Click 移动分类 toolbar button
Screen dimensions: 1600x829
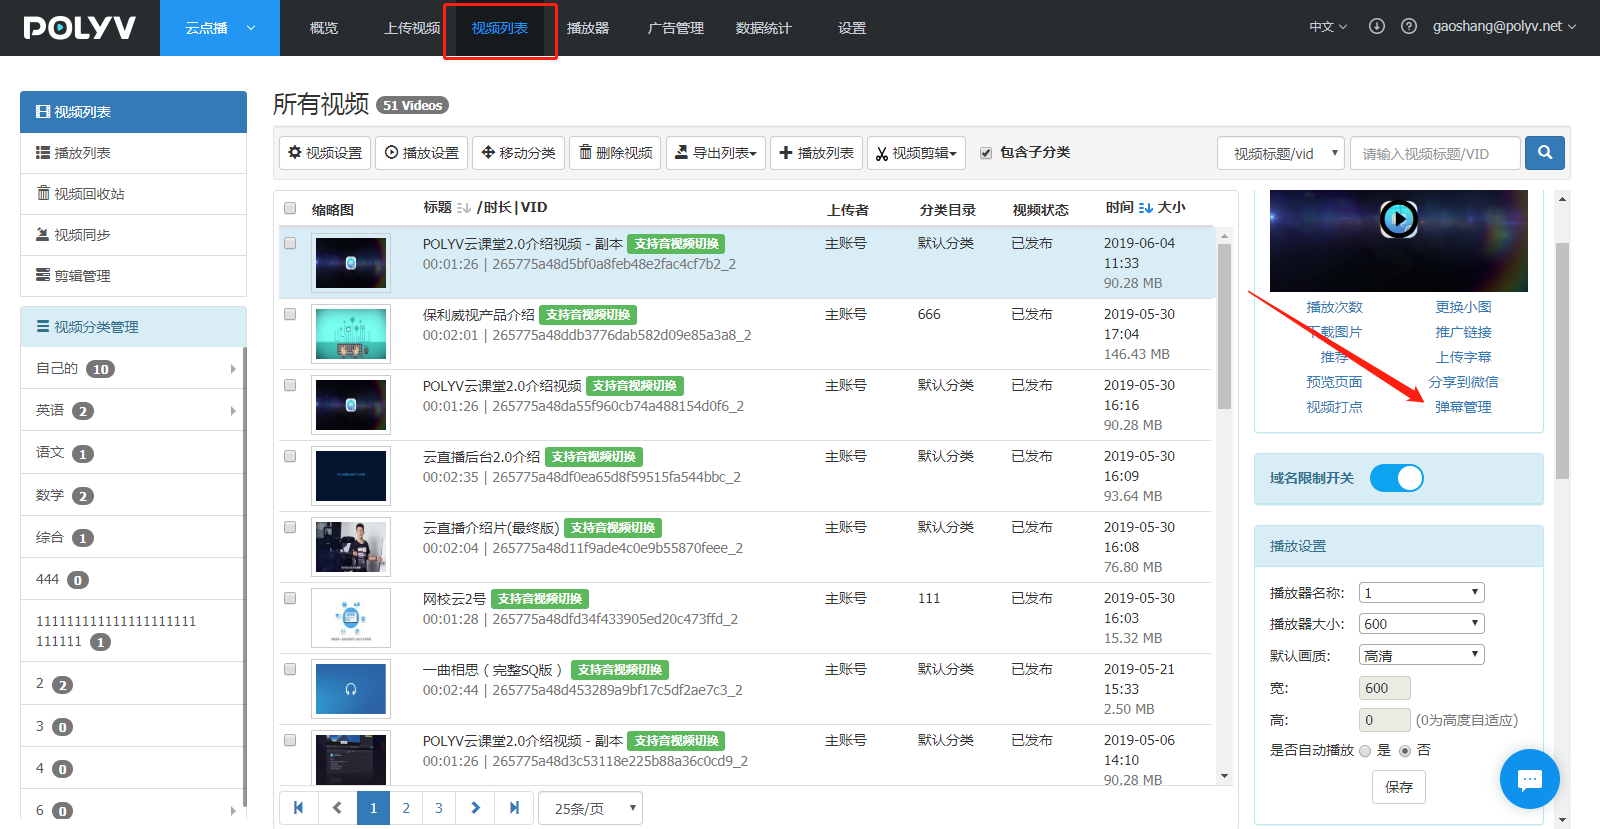point(518,153)
